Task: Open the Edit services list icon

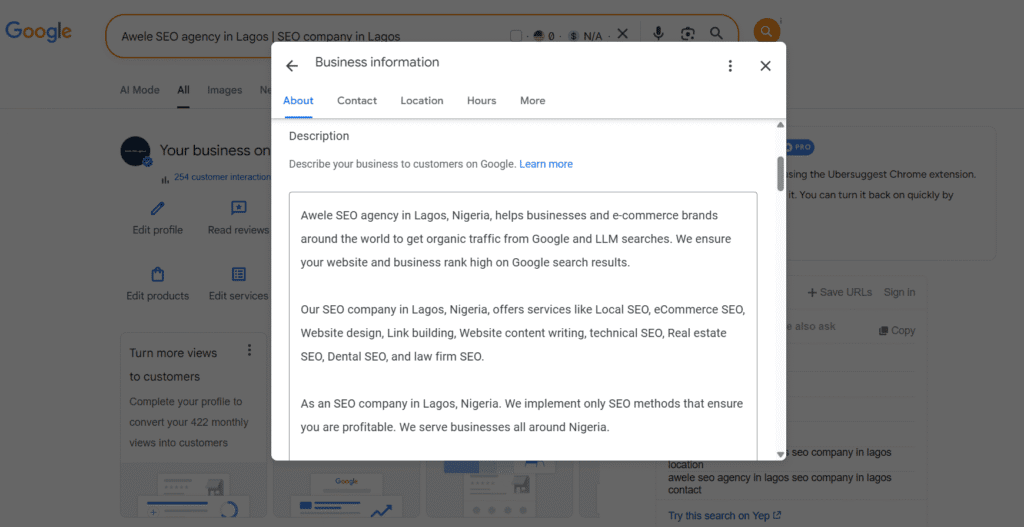Action: pos(238,274)
